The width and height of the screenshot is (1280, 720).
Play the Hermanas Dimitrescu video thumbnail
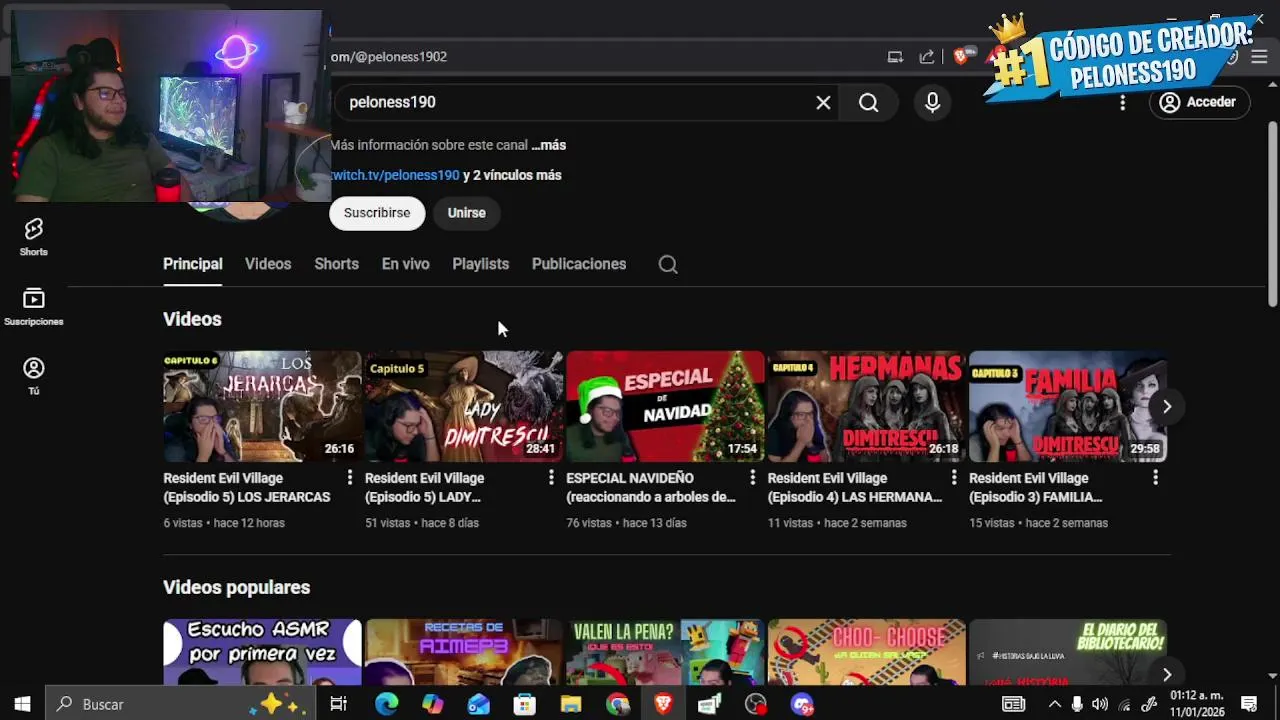867,406
